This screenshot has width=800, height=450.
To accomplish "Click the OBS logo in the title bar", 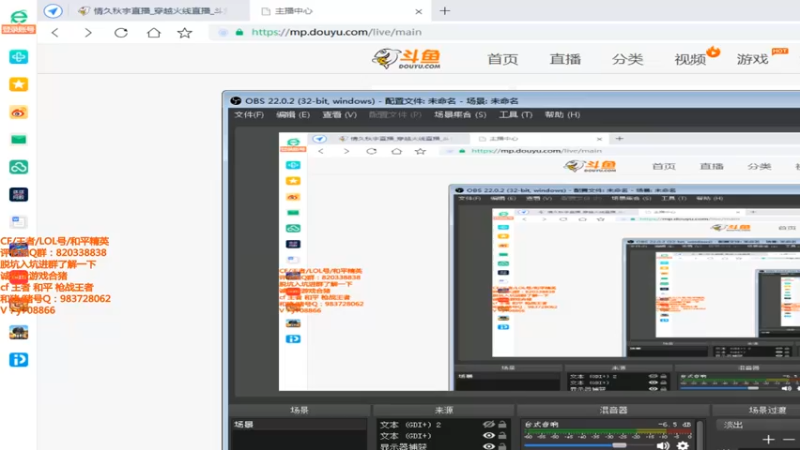I will (235, 101).
